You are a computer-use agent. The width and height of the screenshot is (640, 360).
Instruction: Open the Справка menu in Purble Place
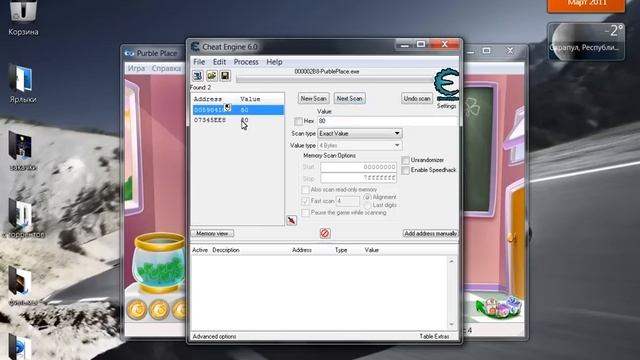point(166,69)
